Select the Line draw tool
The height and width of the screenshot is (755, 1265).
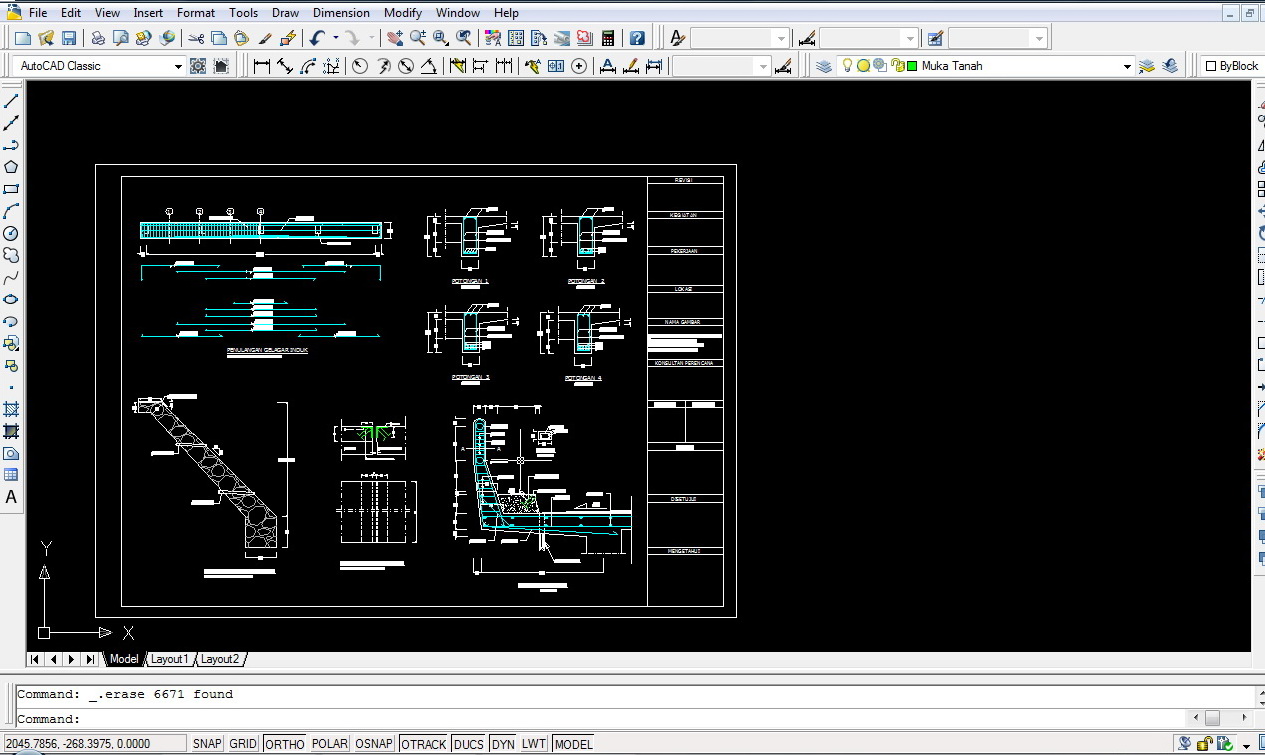pyautogui.click(x=11, y=101)
